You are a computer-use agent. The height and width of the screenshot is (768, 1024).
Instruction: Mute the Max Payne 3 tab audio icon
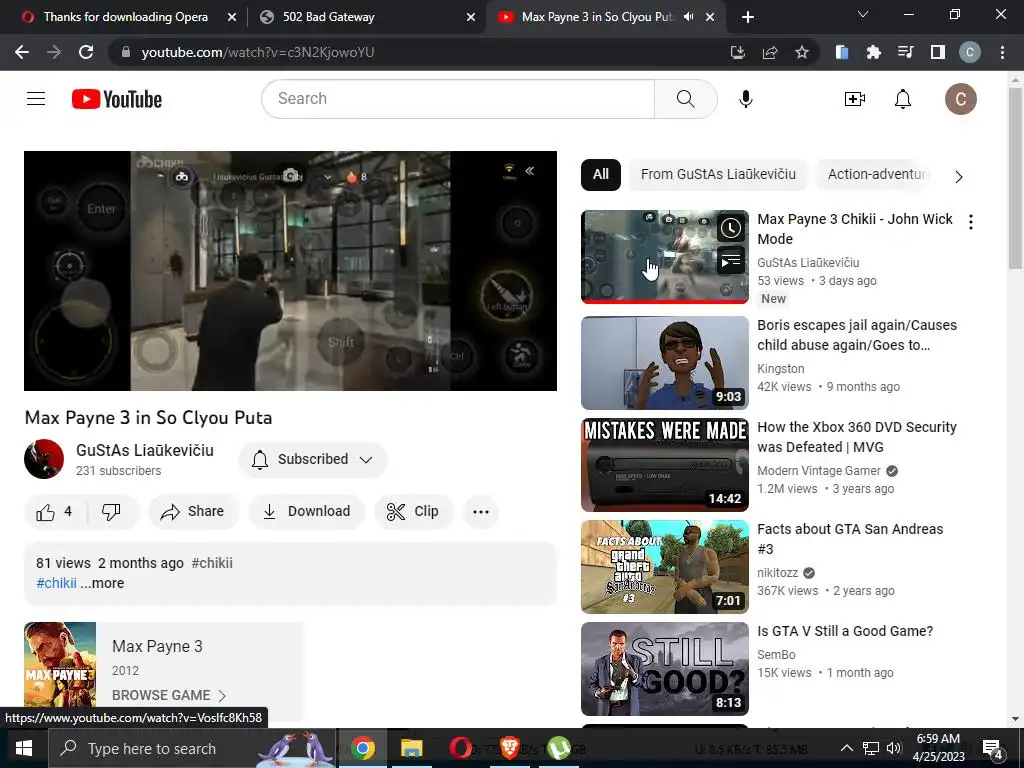pos(688,17)
